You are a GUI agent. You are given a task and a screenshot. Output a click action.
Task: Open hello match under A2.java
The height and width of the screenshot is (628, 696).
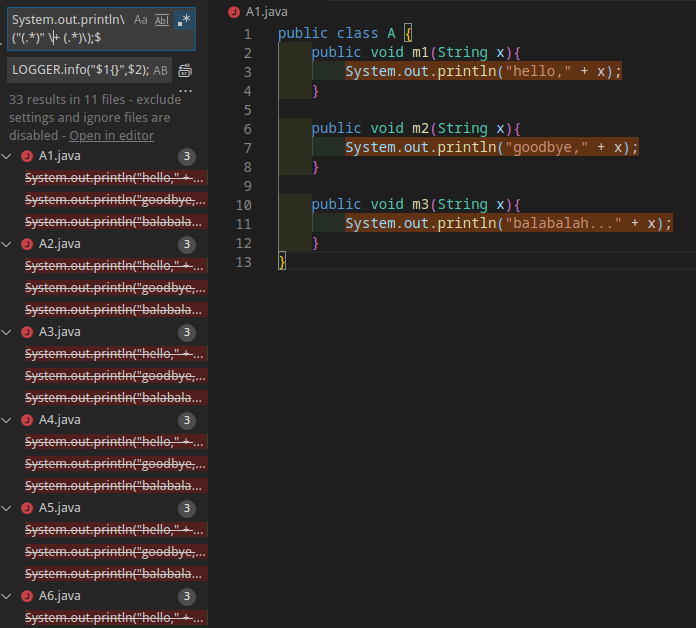coord(116,266)
